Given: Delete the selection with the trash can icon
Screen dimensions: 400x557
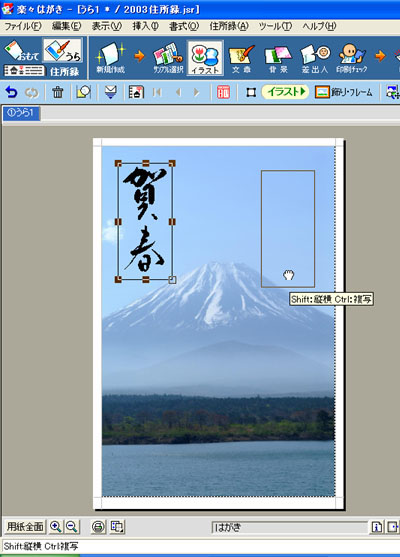Looking at the screenshot, I should (58, 92).
